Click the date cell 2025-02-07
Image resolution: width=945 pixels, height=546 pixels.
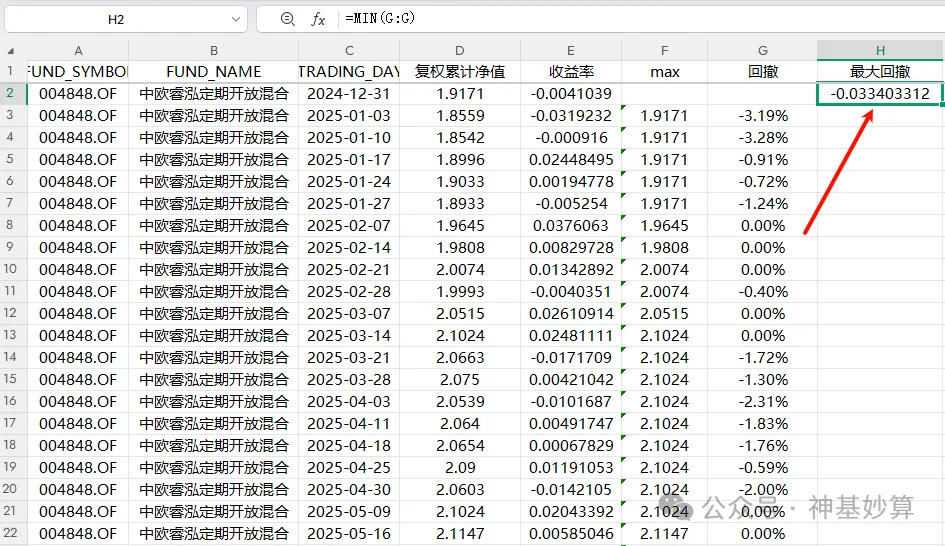349,226
